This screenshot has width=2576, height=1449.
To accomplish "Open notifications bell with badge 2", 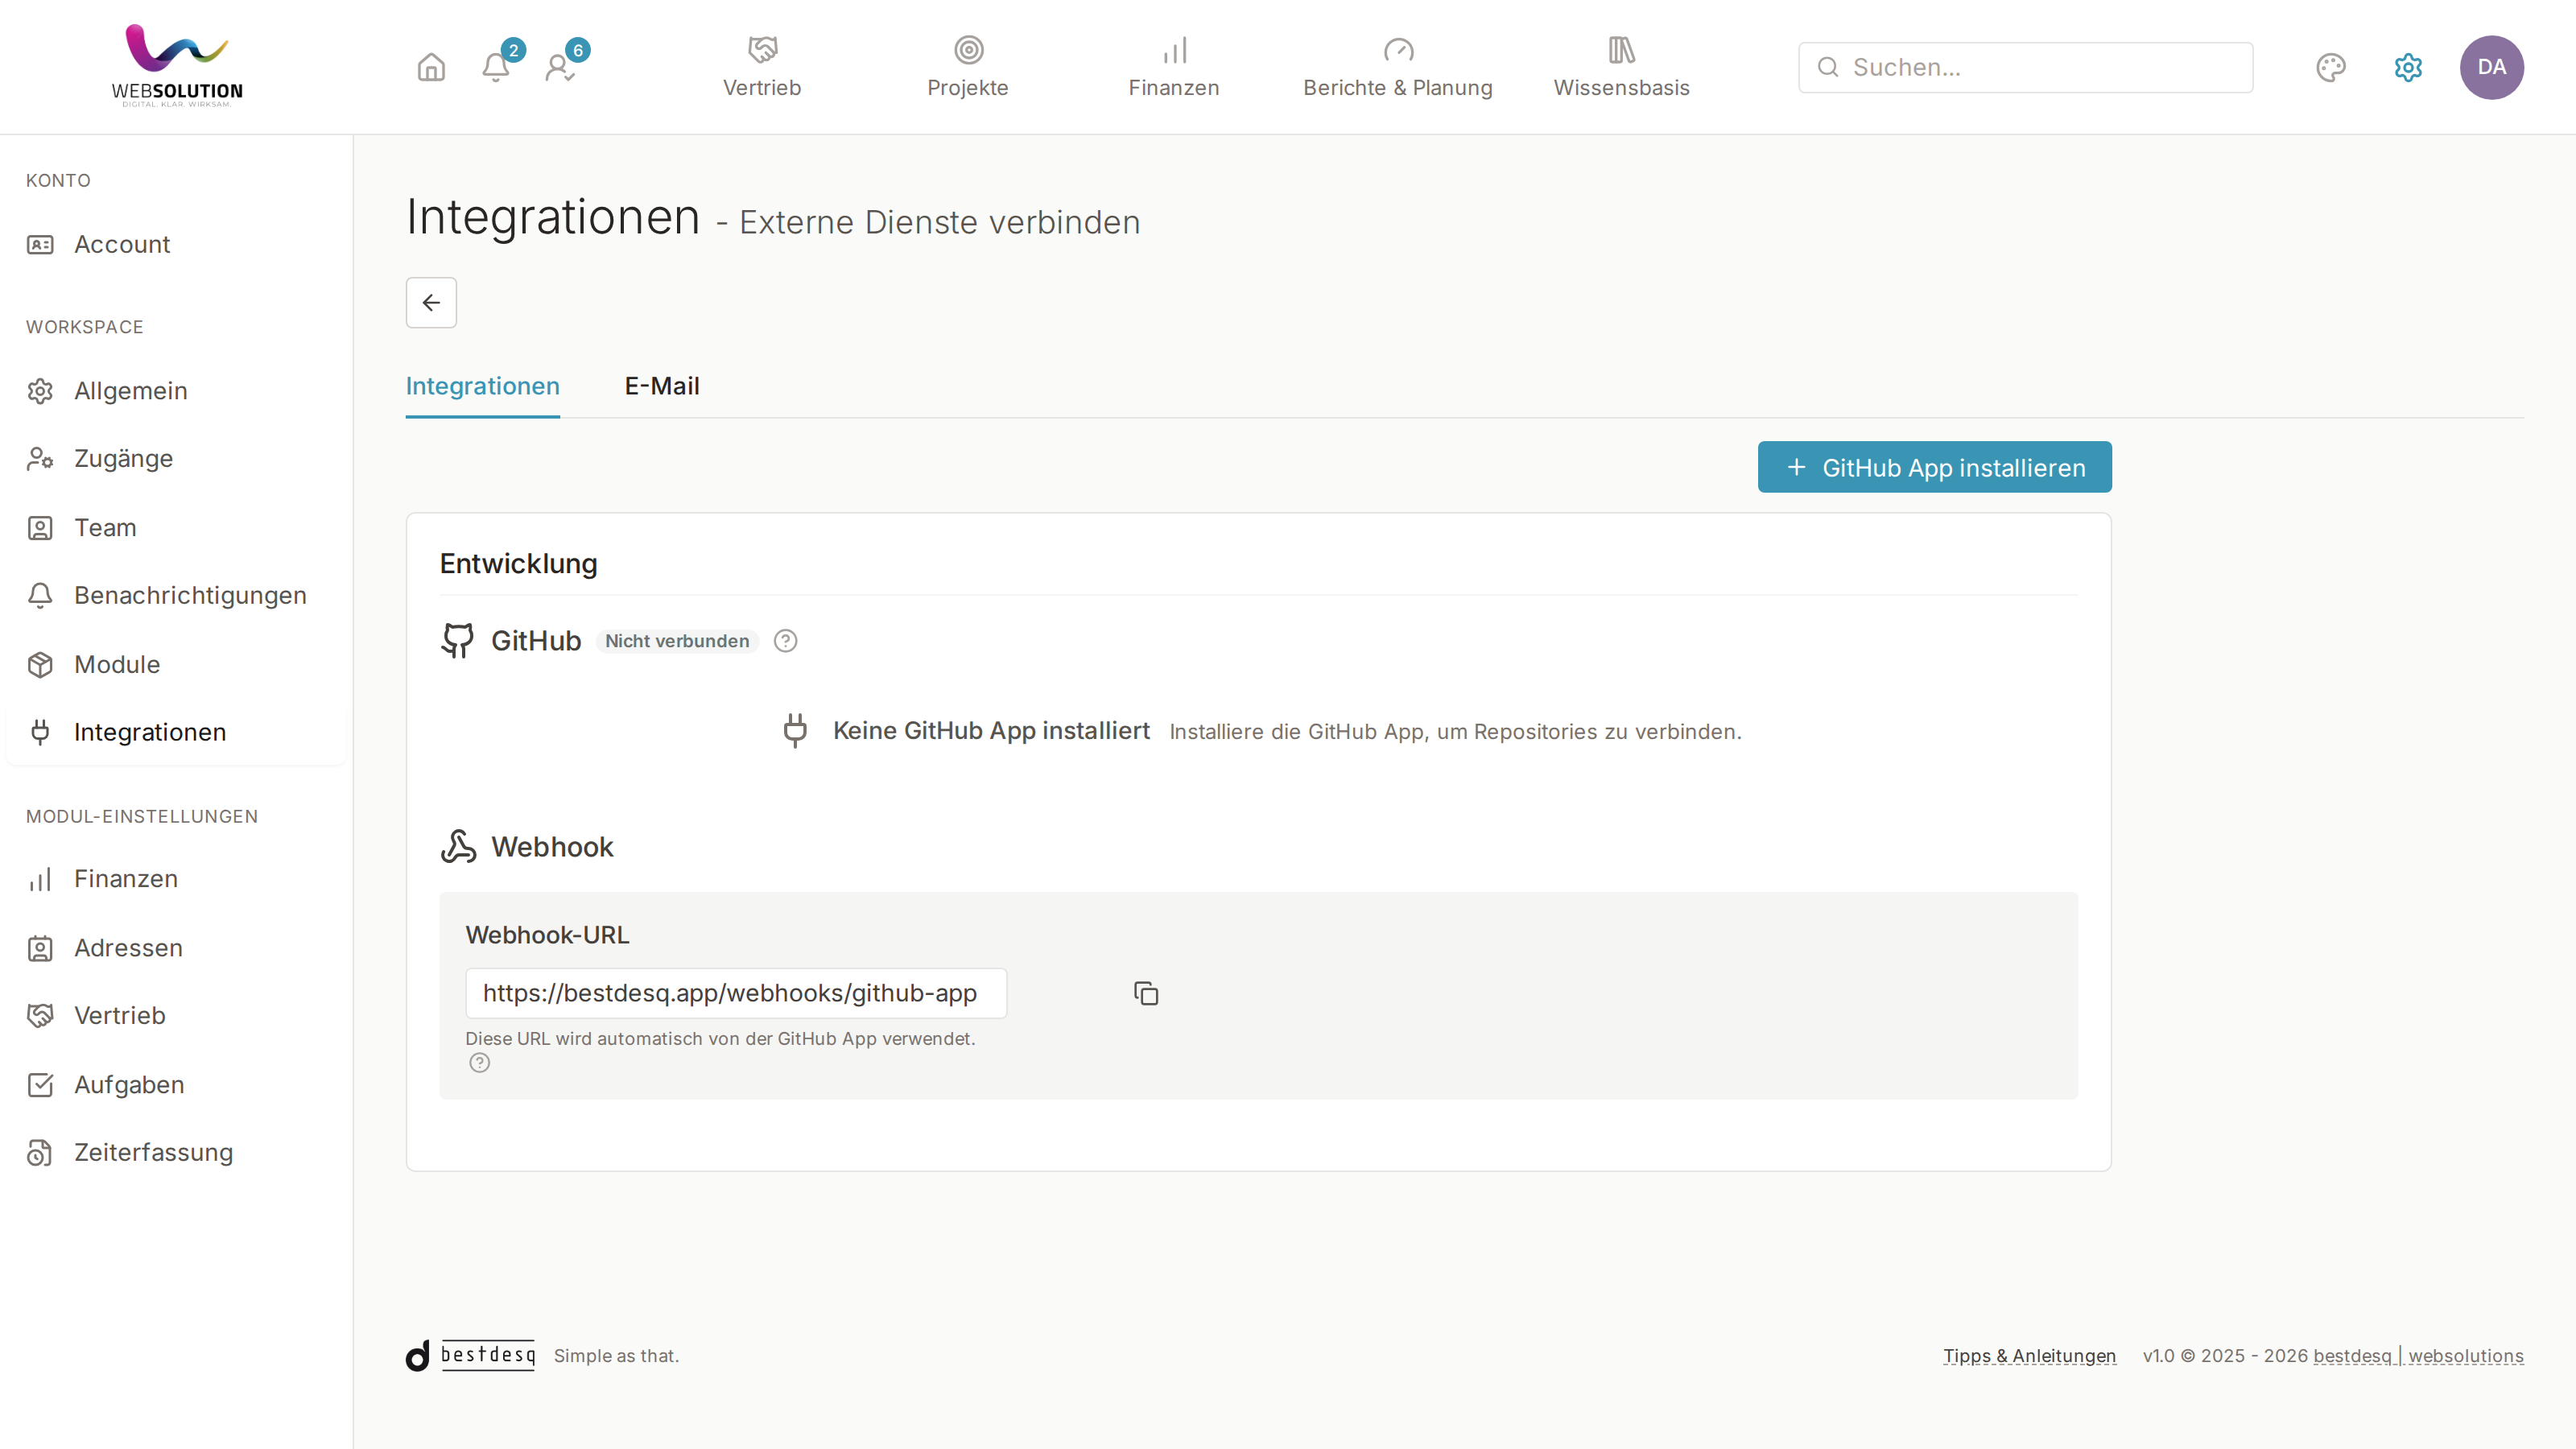I will (x=496, y=67).
